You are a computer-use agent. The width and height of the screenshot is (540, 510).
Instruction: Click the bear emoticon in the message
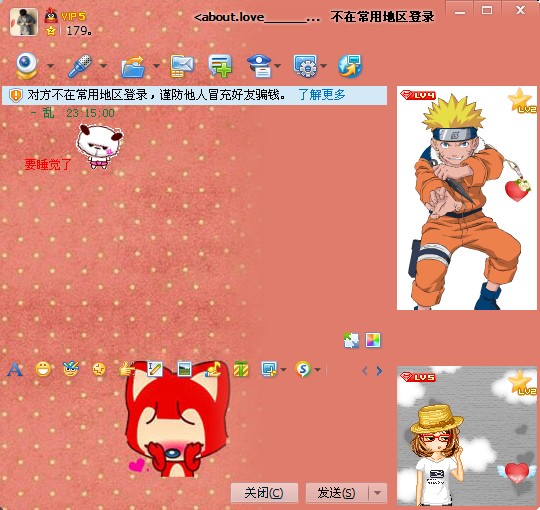click(x=99, y=147)
